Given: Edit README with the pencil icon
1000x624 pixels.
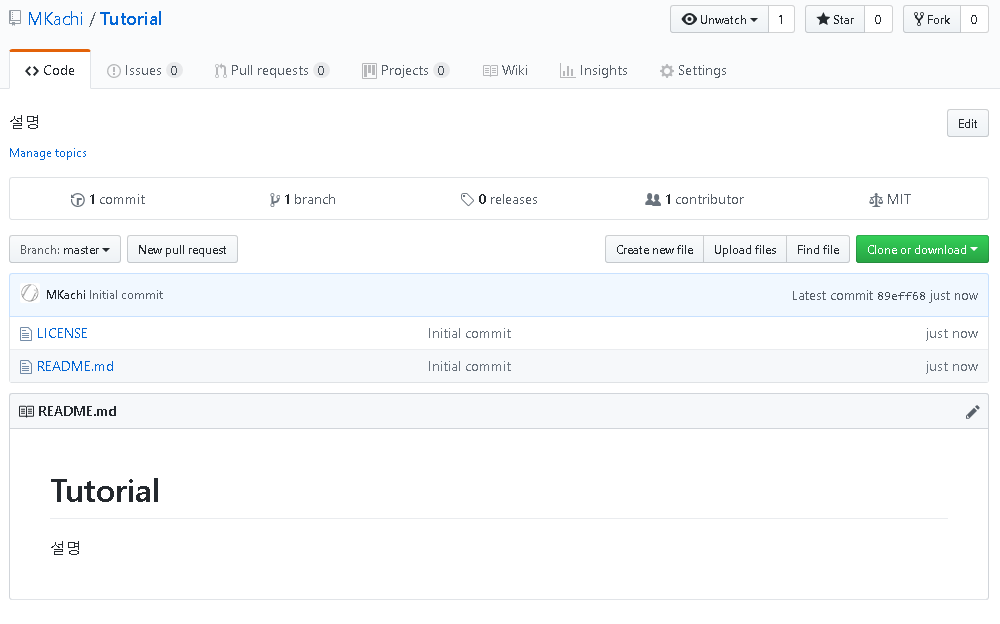Looking at the screenshot, I should pos(973,412).
